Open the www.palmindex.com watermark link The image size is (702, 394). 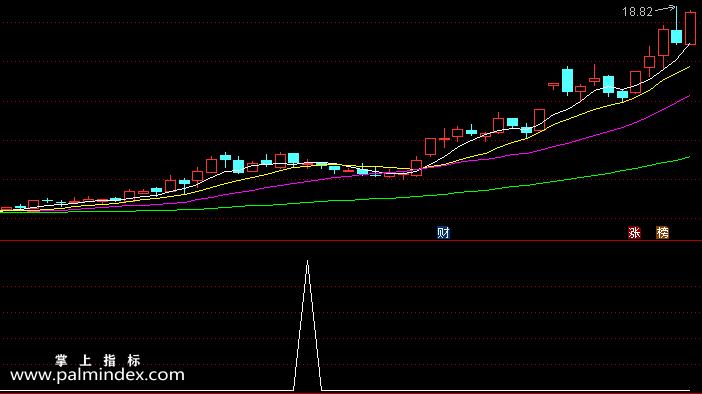click(97, 375)
